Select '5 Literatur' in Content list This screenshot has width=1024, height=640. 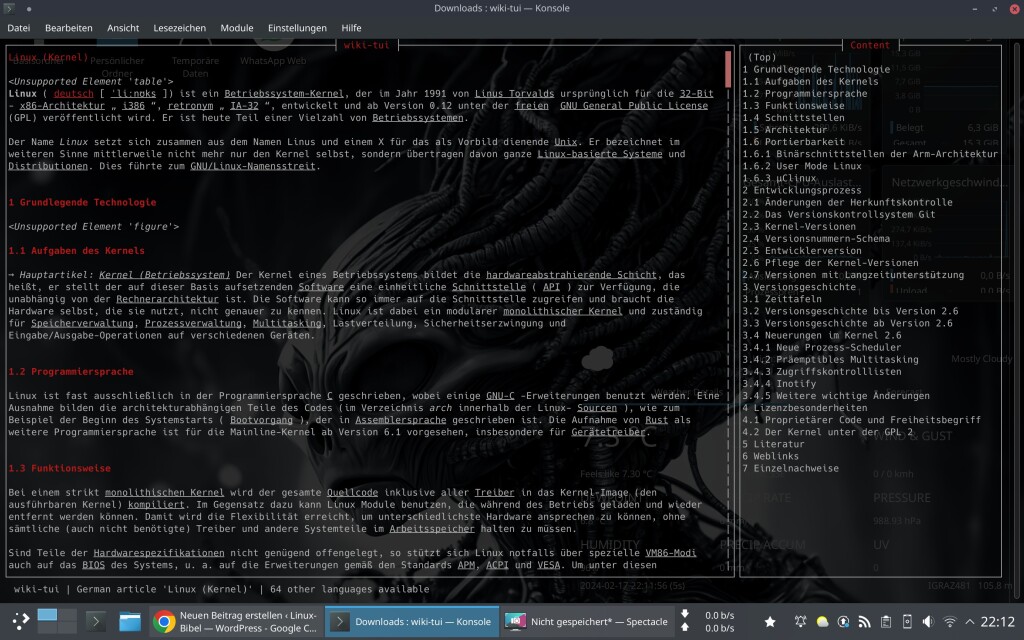(x=773, y=444)
